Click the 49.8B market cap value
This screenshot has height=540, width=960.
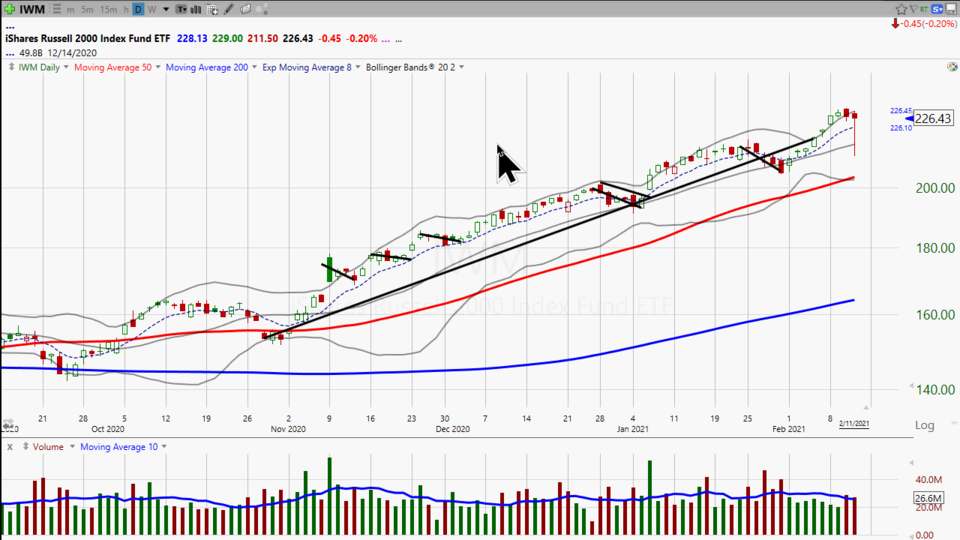coord(31,53)
